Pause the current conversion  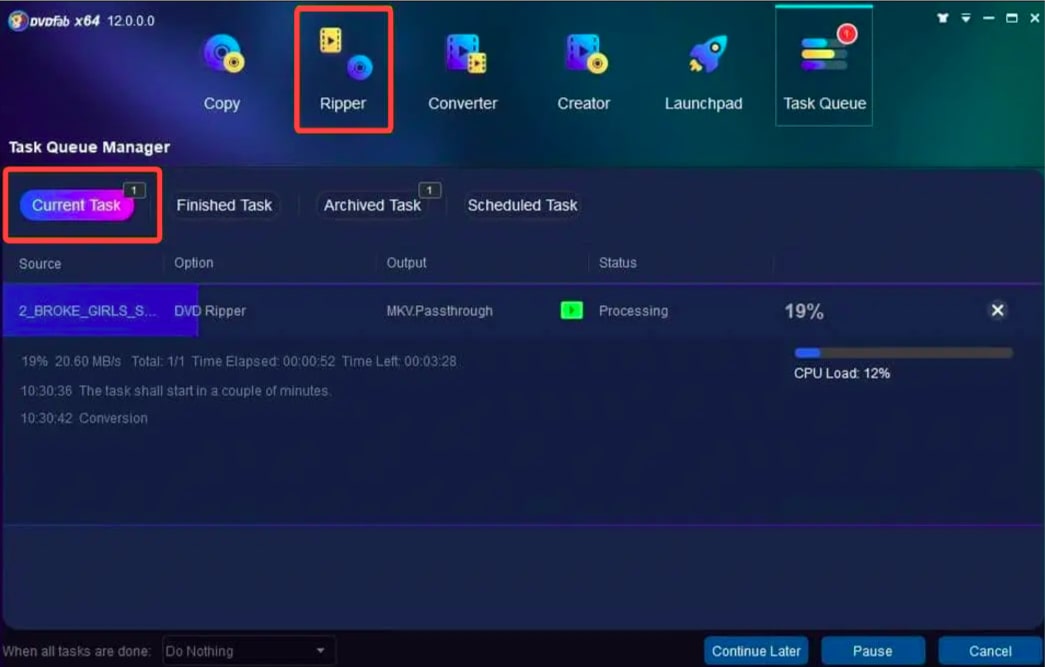click(872, 650)
